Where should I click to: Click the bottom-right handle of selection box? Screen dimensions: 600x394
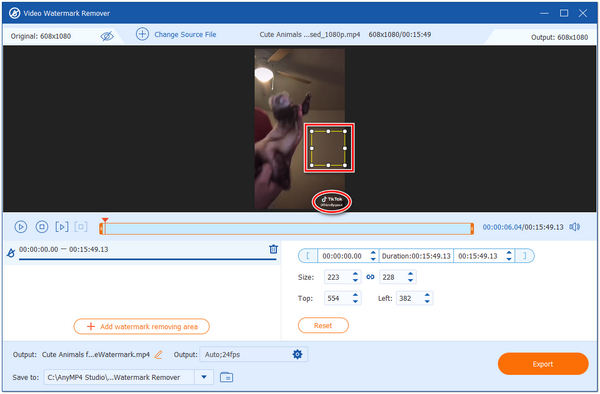(x=345, y=165)
